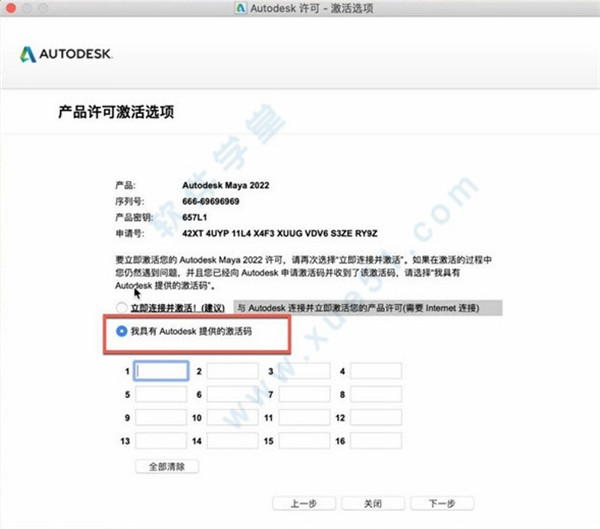The height and width of the screenshot is (529, 600).
Task: Click activation code field 7
Action: point(304,394)
